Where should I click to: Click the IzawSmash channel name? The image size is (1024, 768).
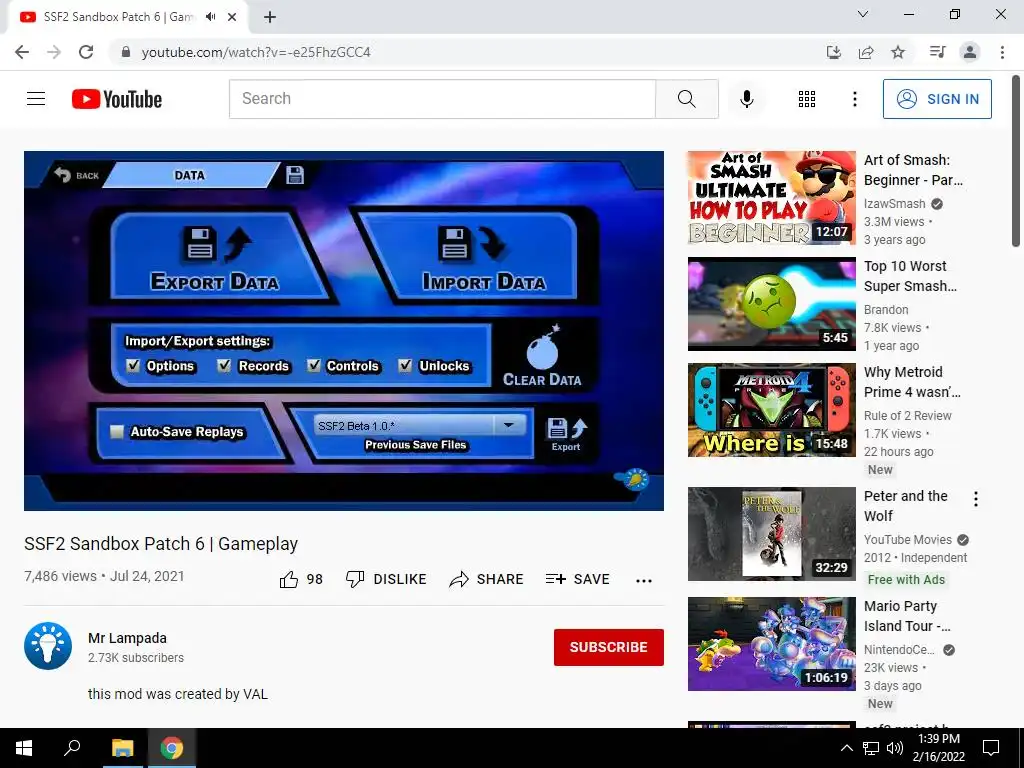[x=894, y=204]
